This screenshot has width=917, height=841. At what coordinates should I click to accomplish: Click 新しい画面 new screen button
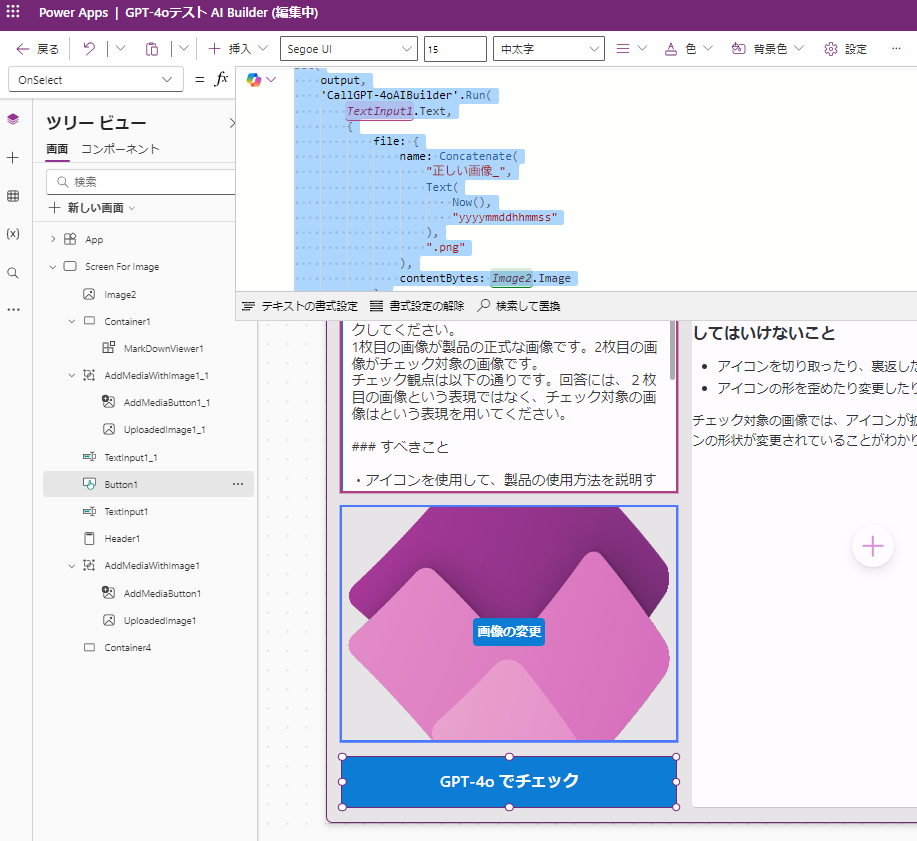(92, 208)
